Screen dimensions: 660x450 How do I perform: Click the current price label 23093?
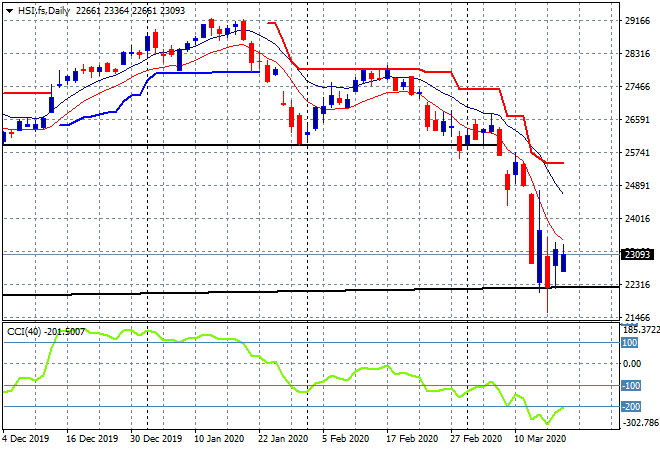coord(637,255)
